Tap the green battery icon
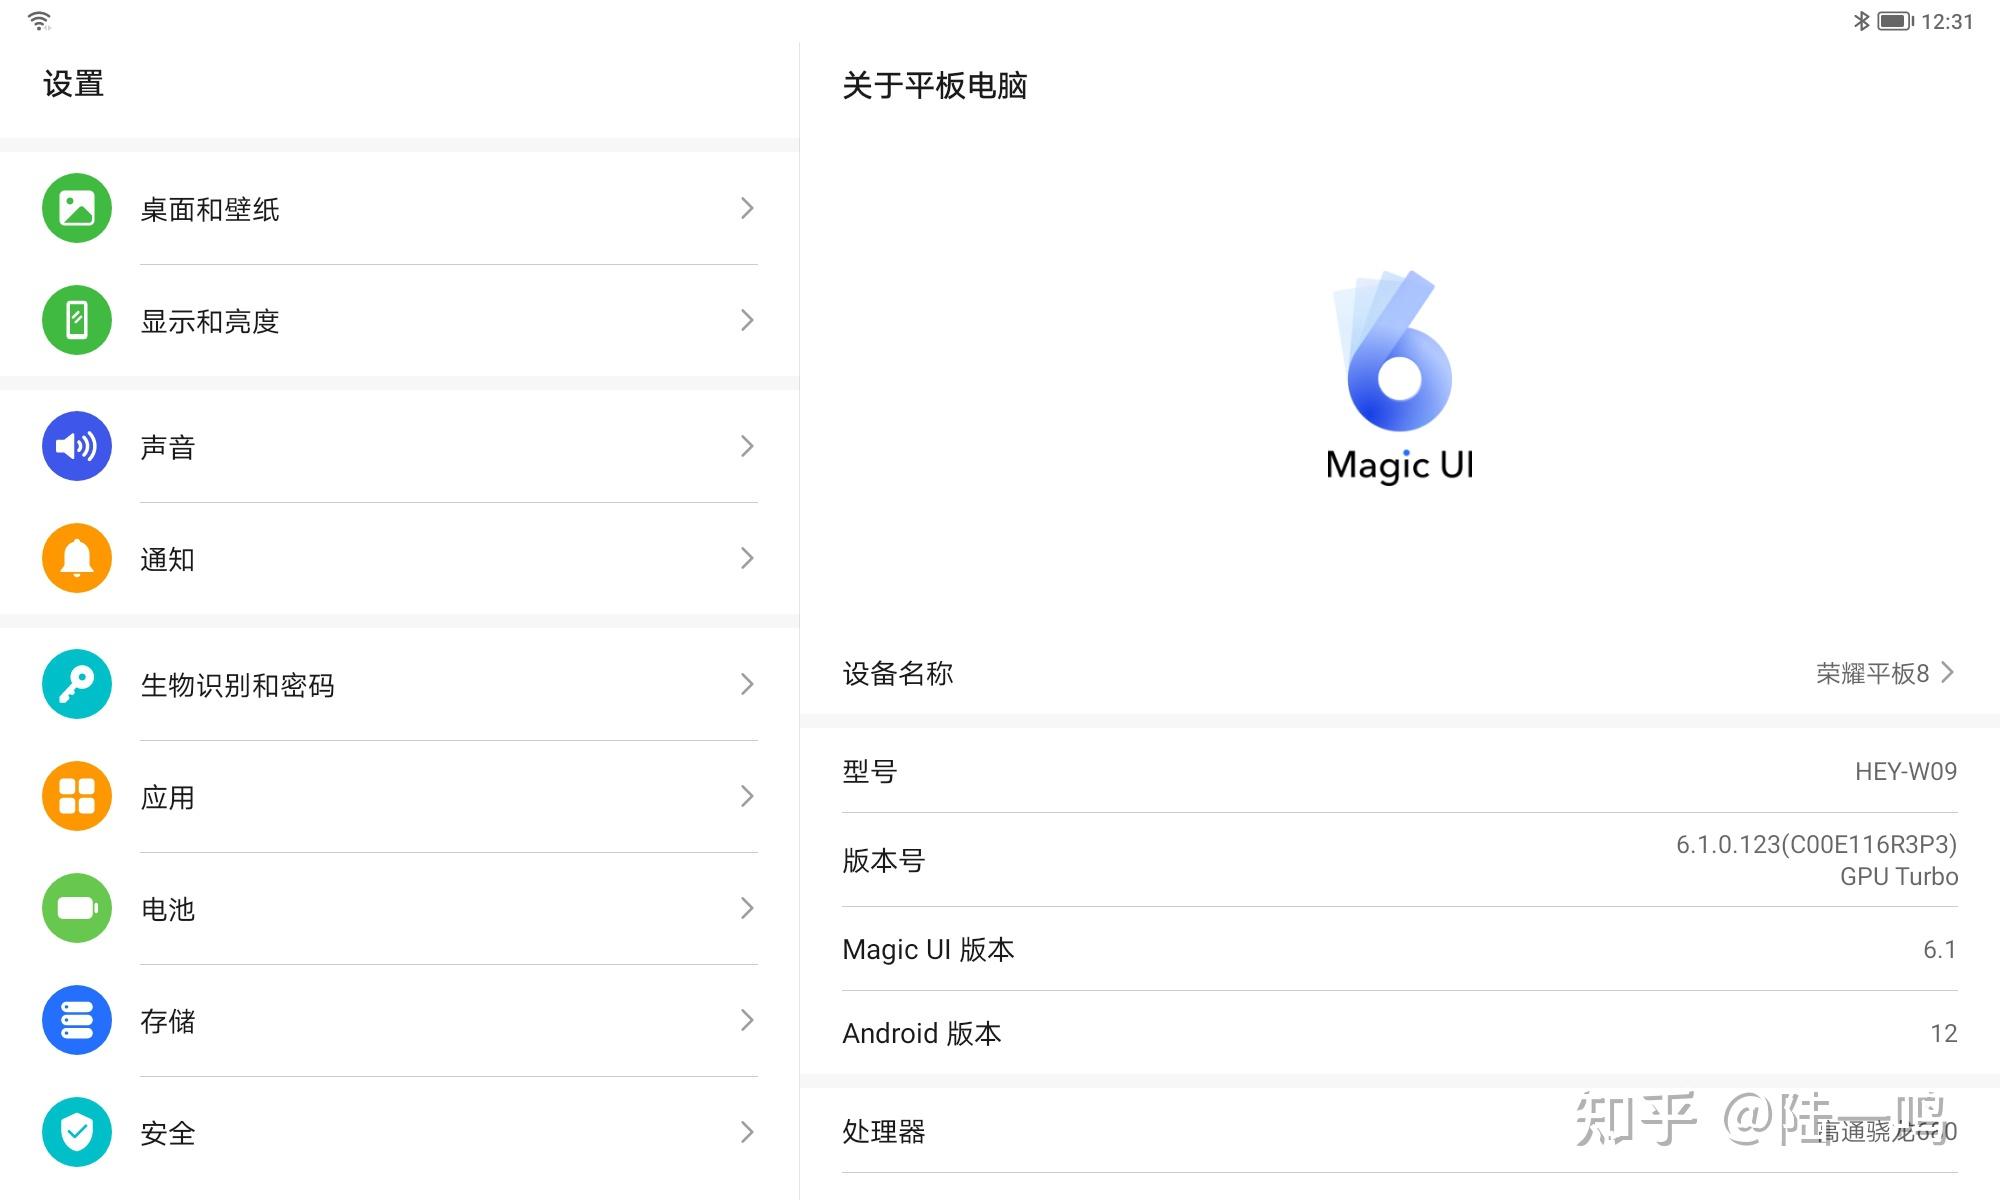The image size is (2000, 1200). click(77, 908)
